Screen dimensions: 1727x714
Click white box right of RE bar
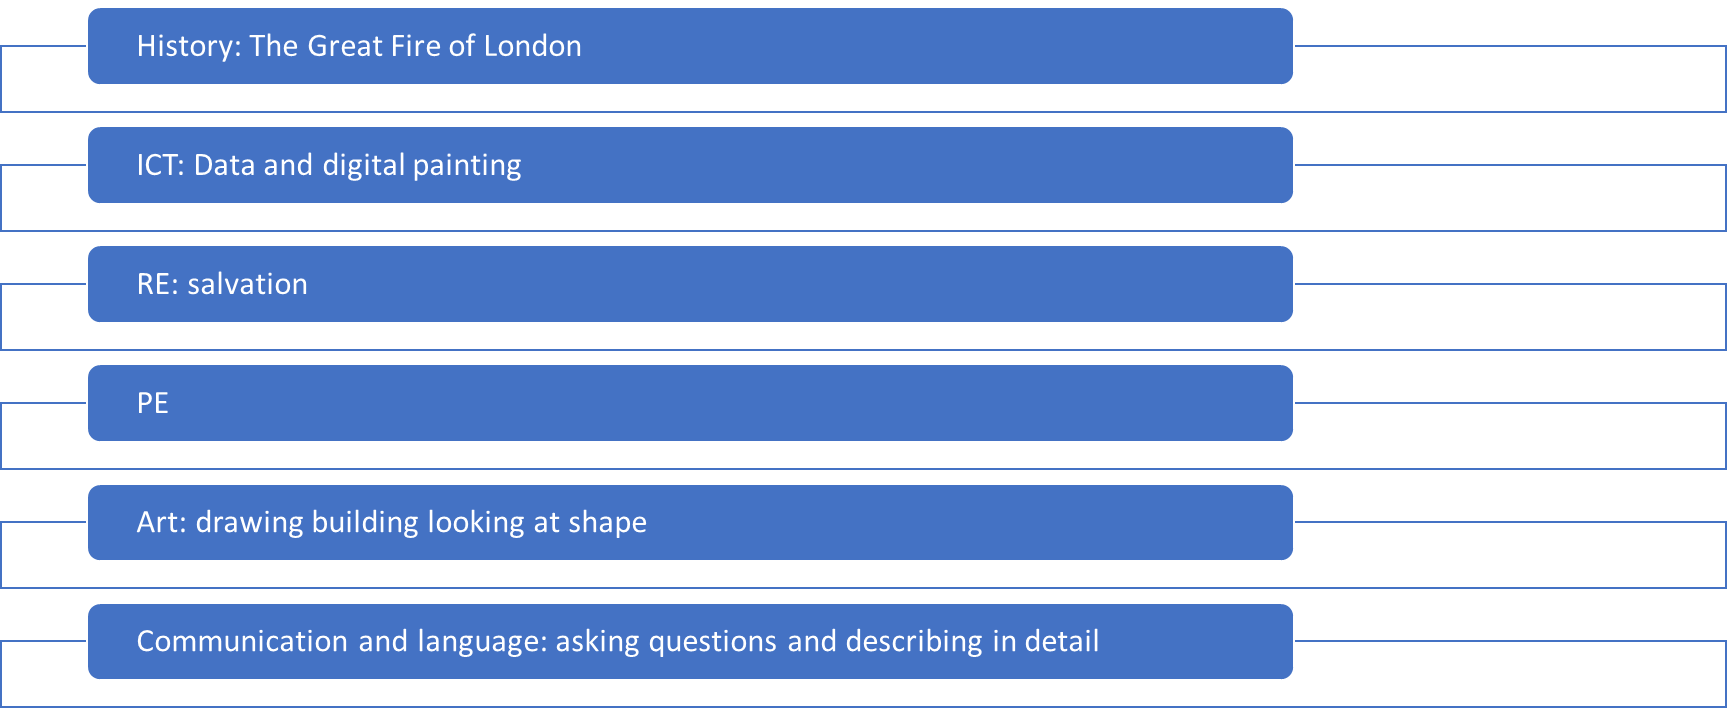(1510, 317)
